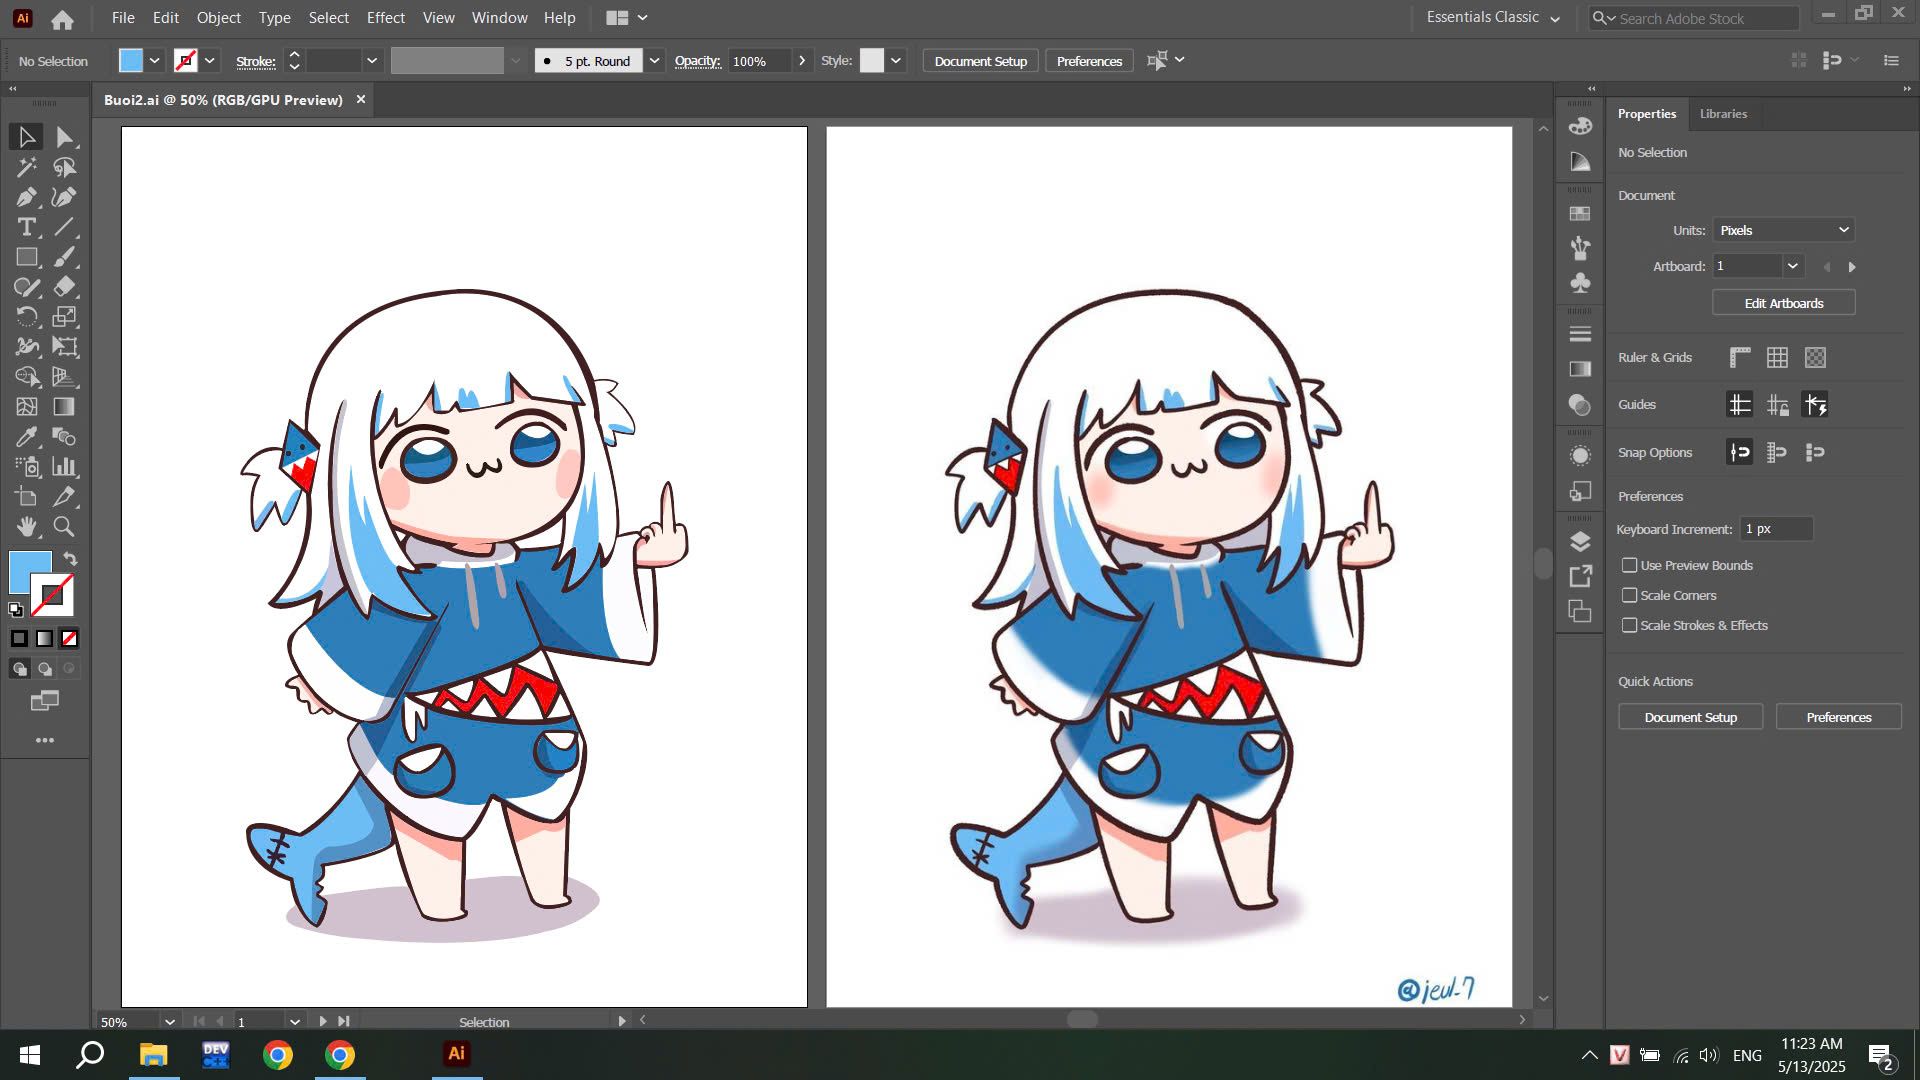Select the Magic Wand tool

pos(27,167)
